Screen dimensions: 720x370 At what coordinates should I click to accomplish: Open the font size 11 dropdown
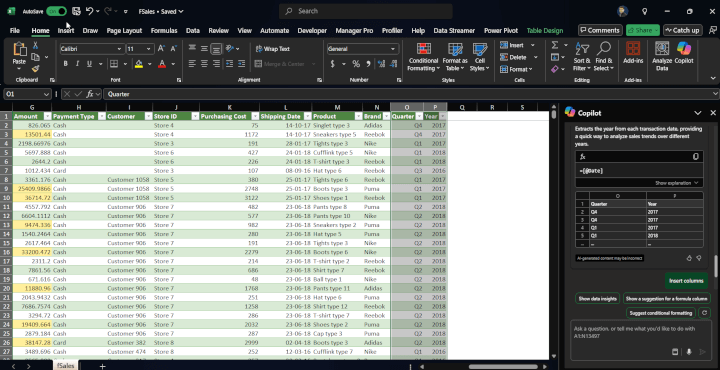(x=149, y=49)
